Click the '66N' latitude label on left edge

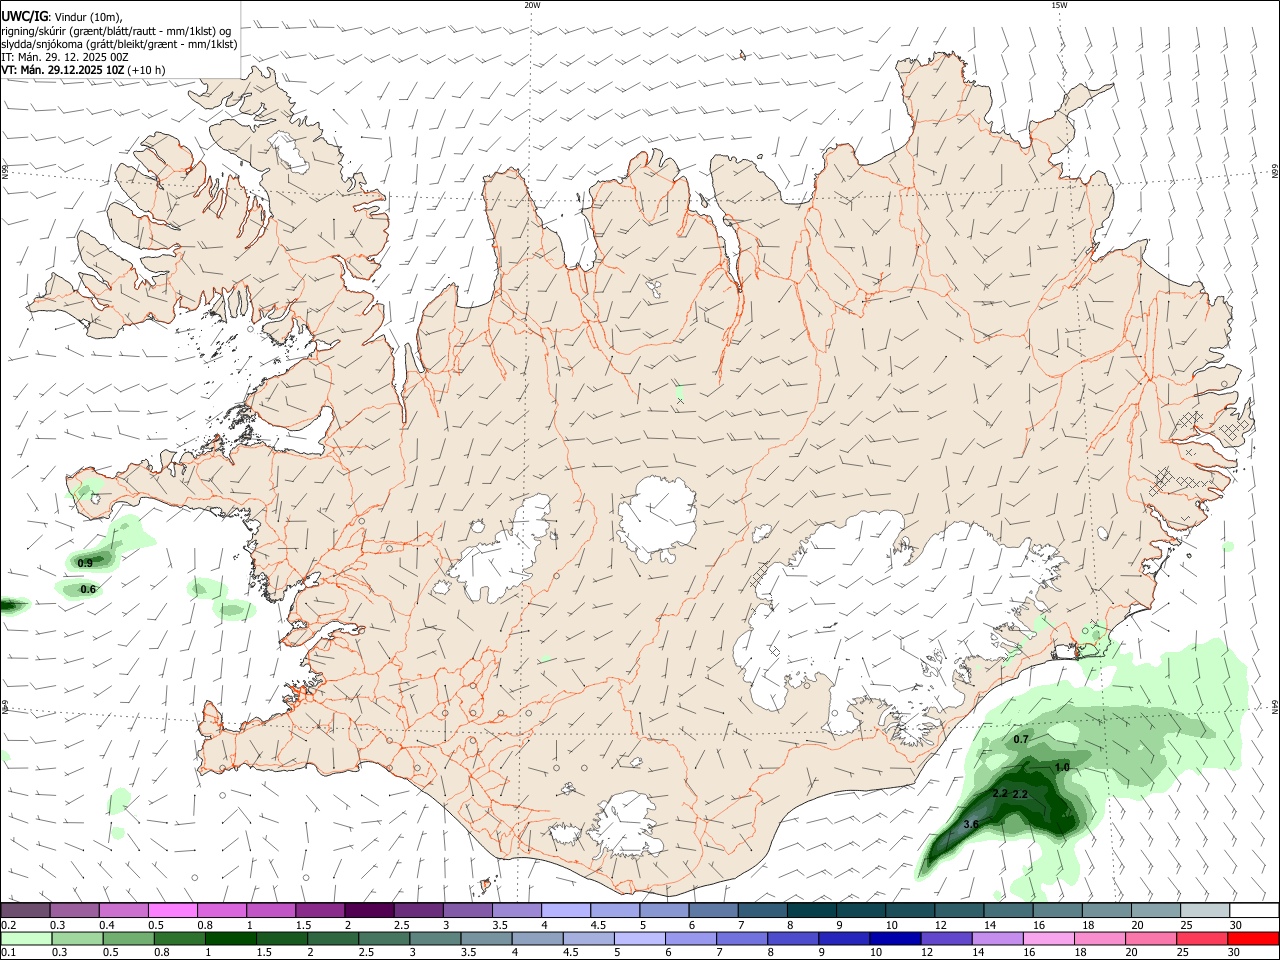click(x=4, y=173)
